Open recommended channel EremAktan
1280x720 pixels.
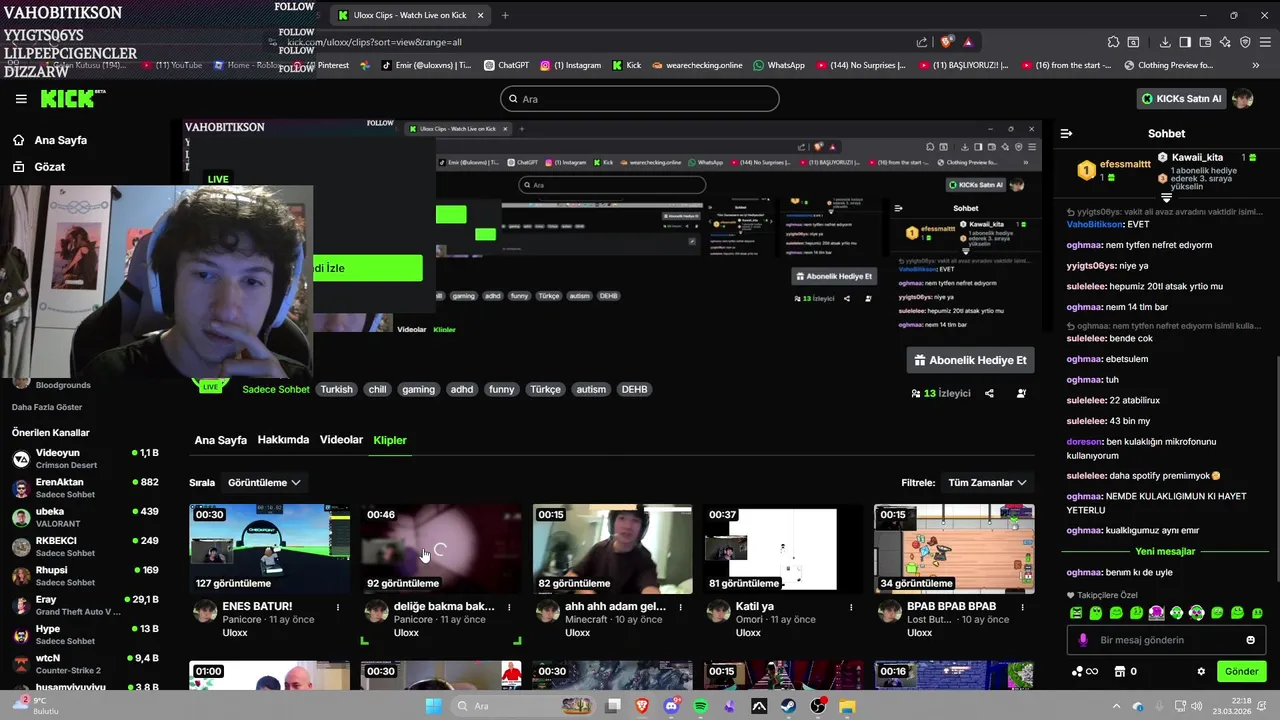(87, 488)
